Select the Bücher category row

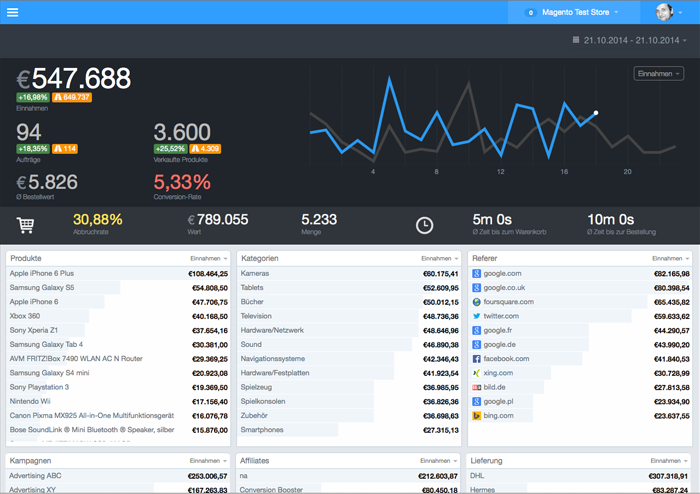click(349, 302)
